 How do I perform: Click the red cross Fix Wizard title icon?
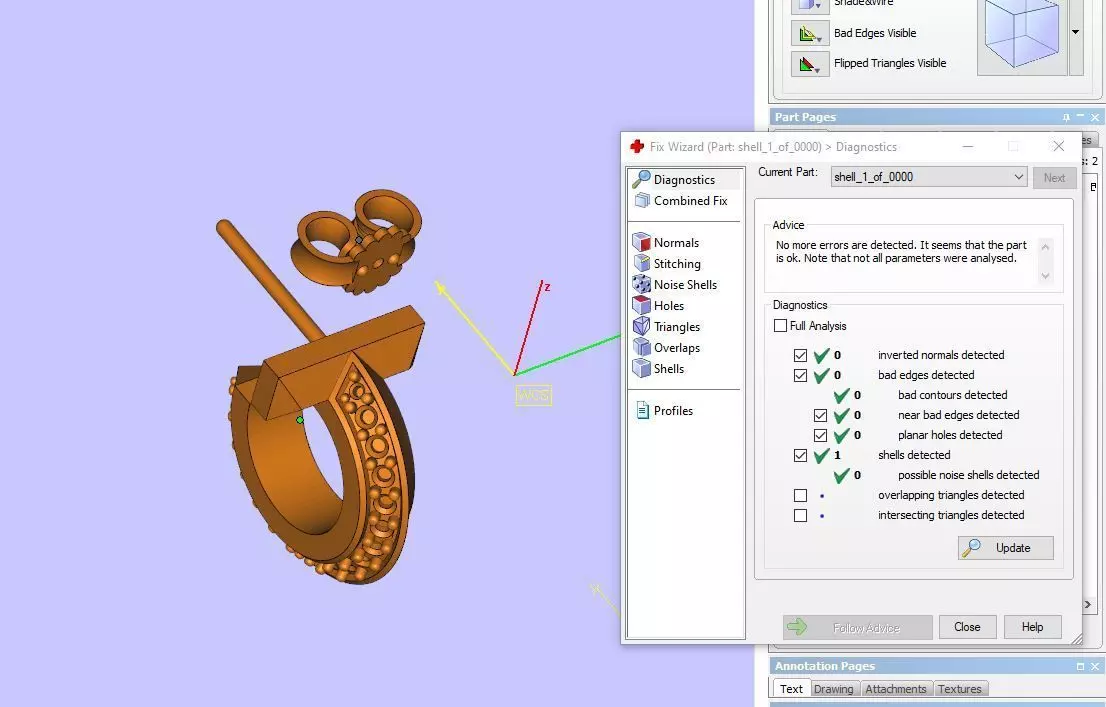coord(637,147)
